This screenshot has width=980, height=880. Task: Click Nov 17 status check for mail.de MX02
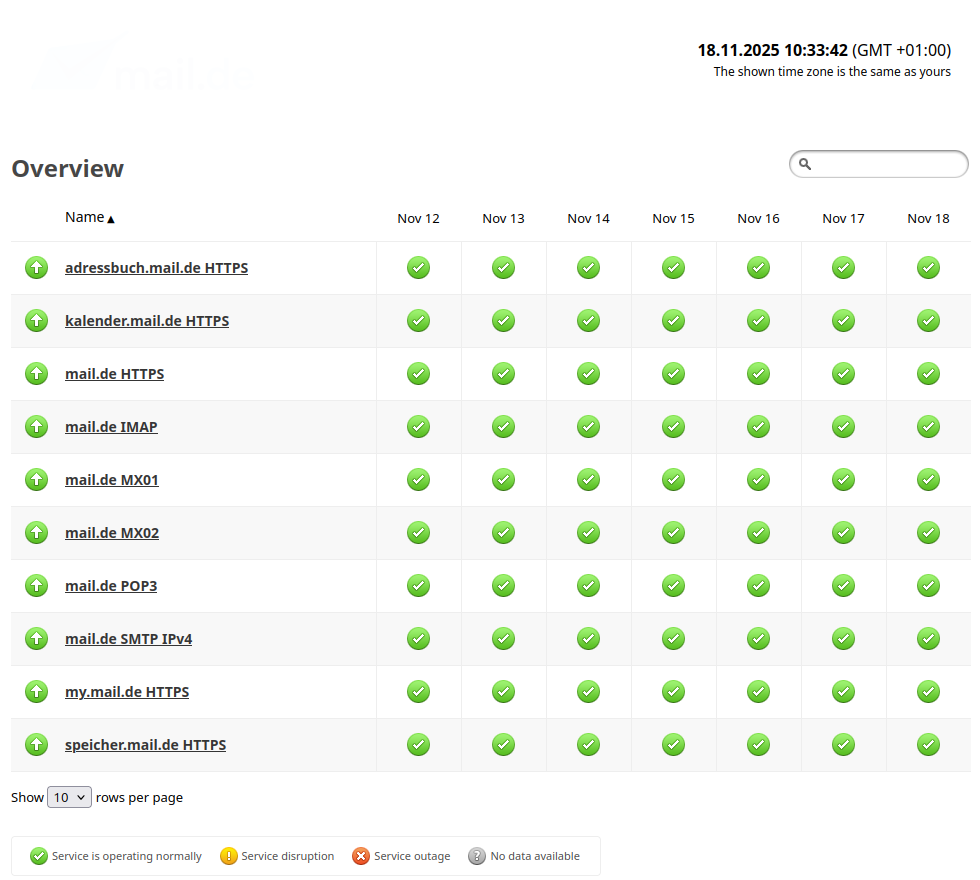[x=843, y=533]
